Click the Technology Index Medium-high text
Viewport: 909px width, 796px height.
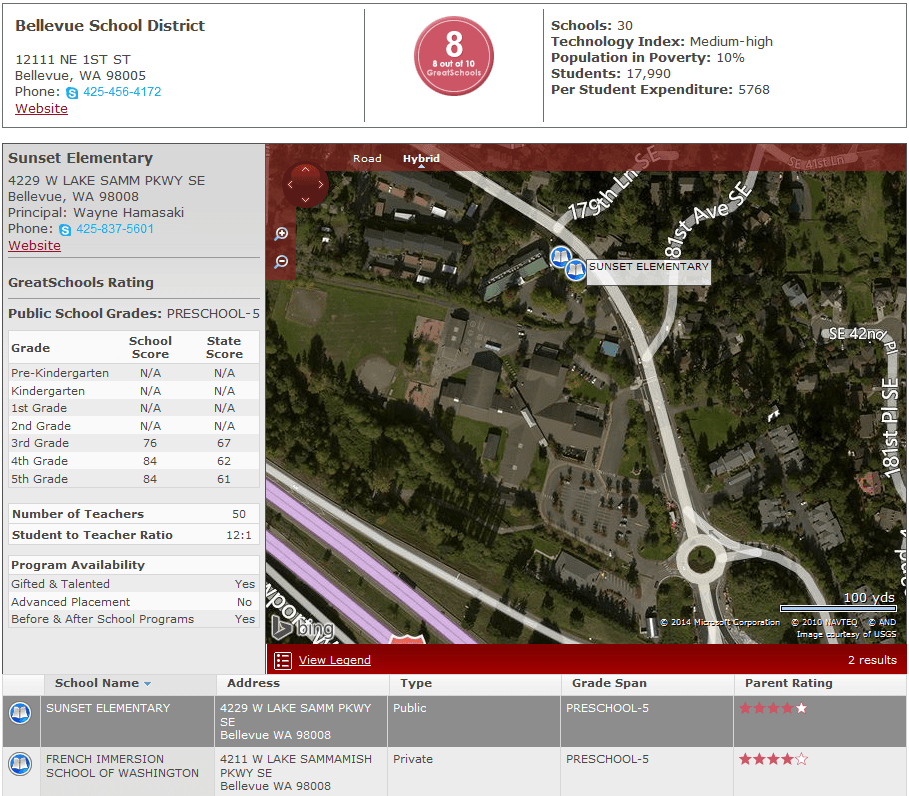point(661,42)
